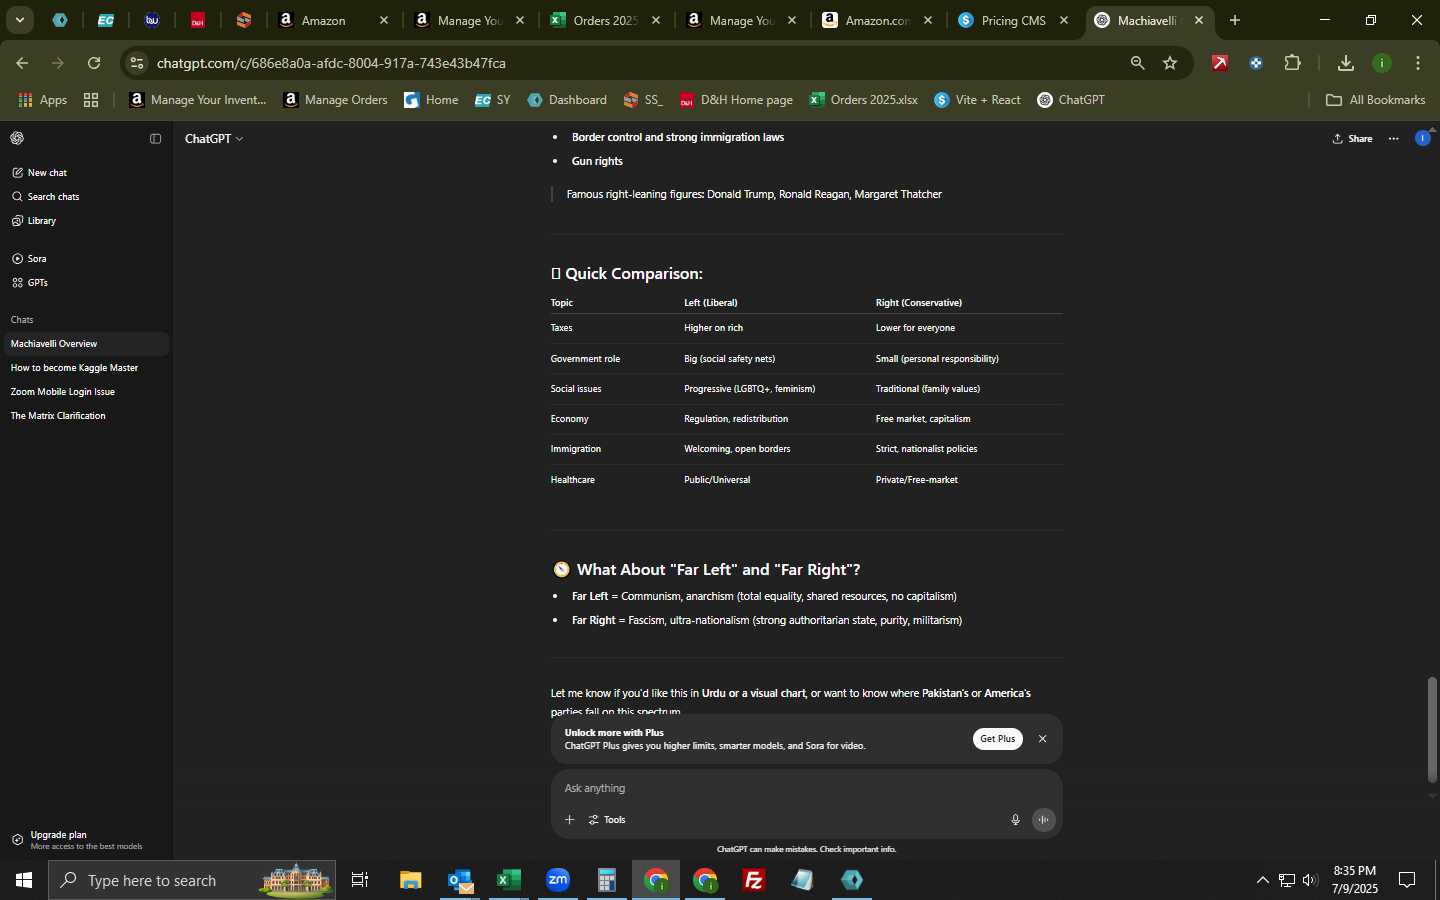Select the Machiavelli Overview chat
The image size is (1440, 900).
point(85,343)
